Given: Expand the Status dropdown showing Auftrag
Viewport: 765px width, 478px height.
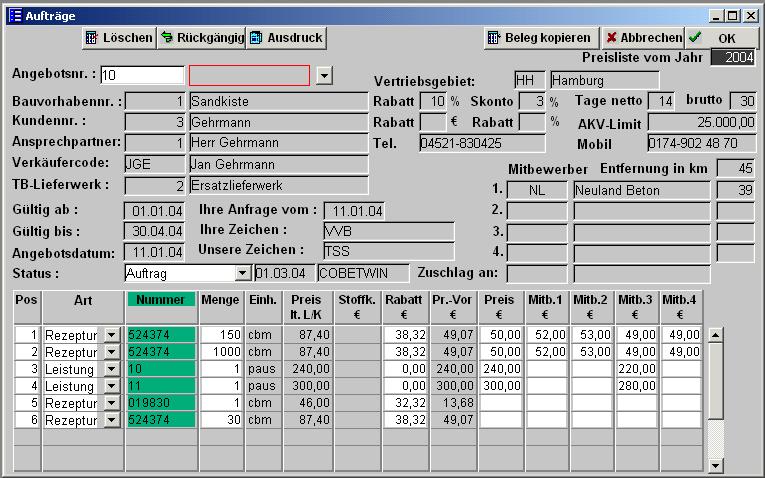Looking at the screenshot, I should [x=242, y=273].
